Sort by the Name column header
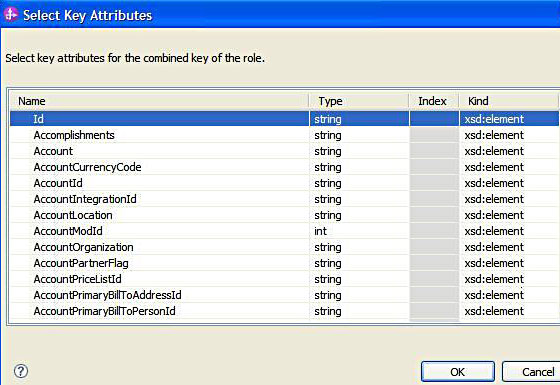 pos(159,101)
